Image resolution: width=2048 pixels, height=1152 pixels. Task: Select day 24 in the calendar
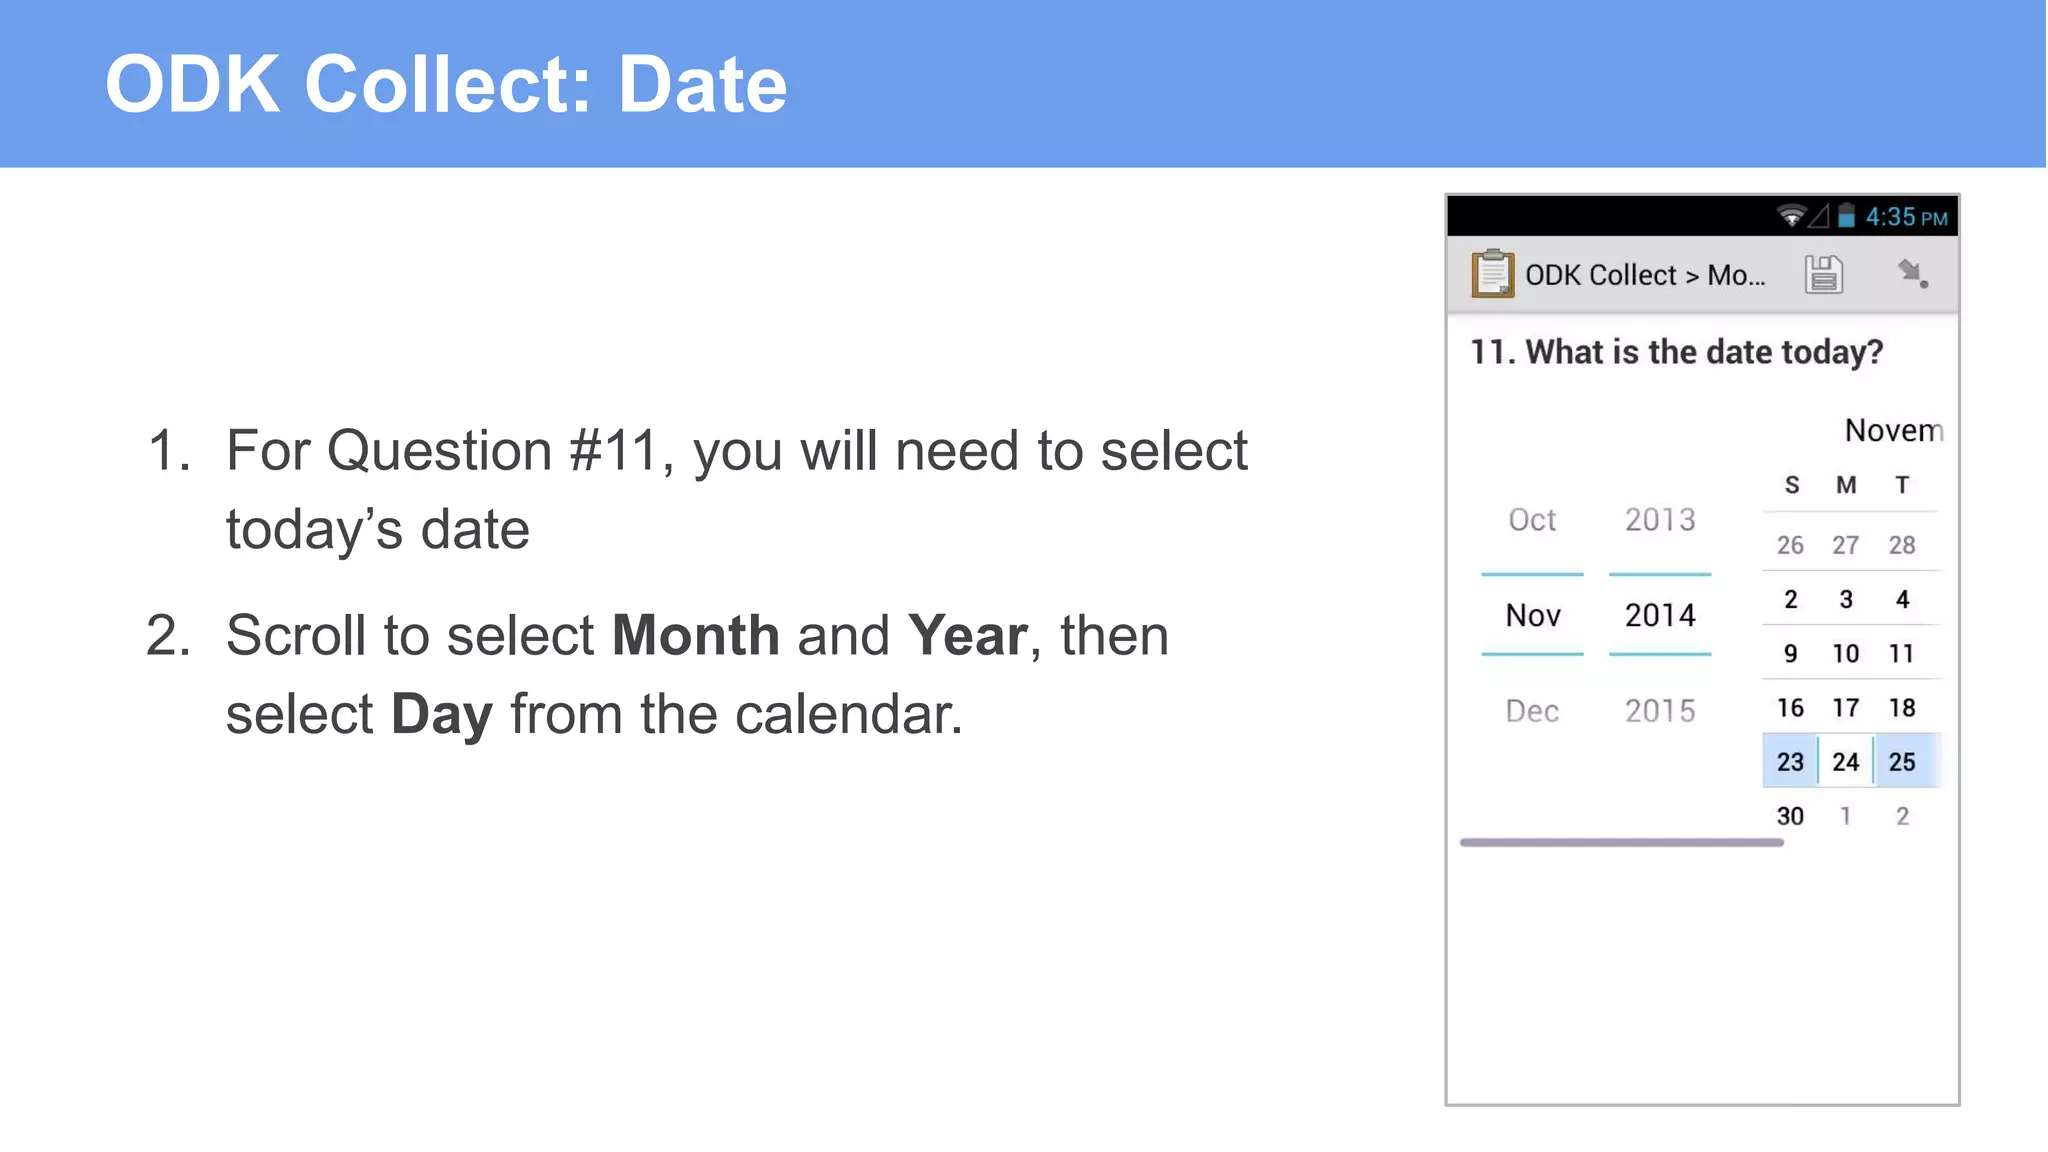click(1845, 762)
